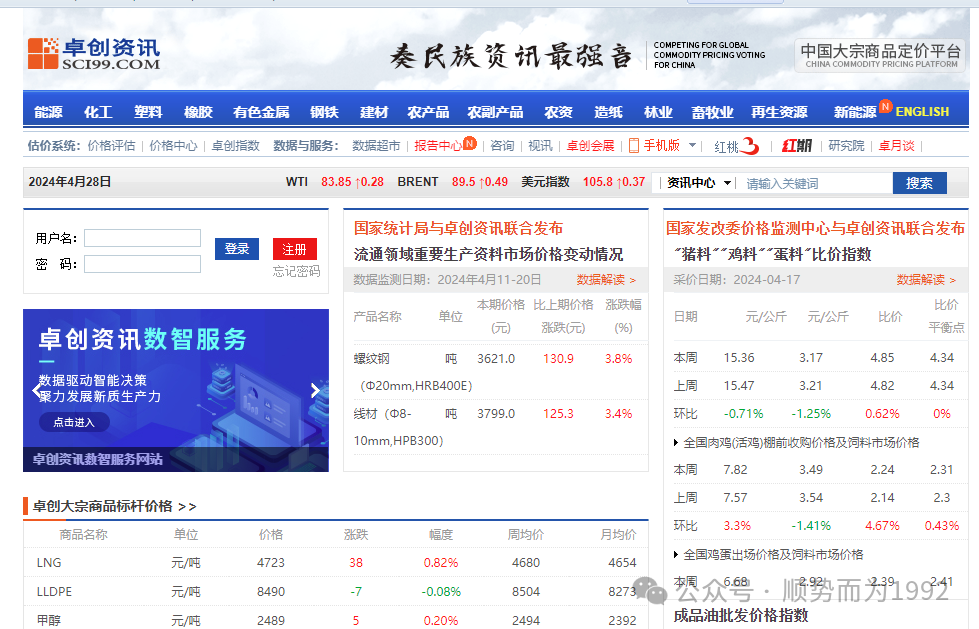979x629 pixels.
Task: Go back with the banner left arrow
Action: 36,390
